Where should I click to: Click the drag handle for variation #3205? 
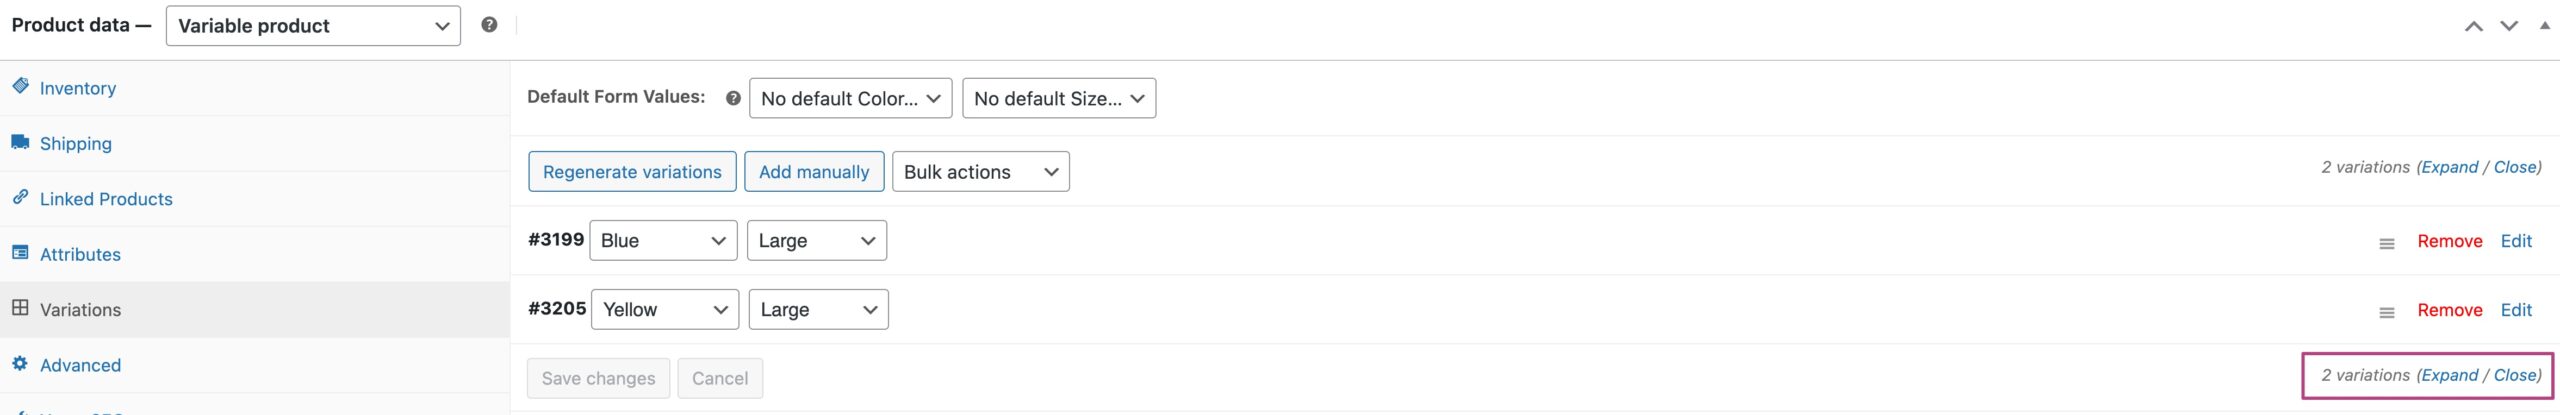[x=2386, y=312]
